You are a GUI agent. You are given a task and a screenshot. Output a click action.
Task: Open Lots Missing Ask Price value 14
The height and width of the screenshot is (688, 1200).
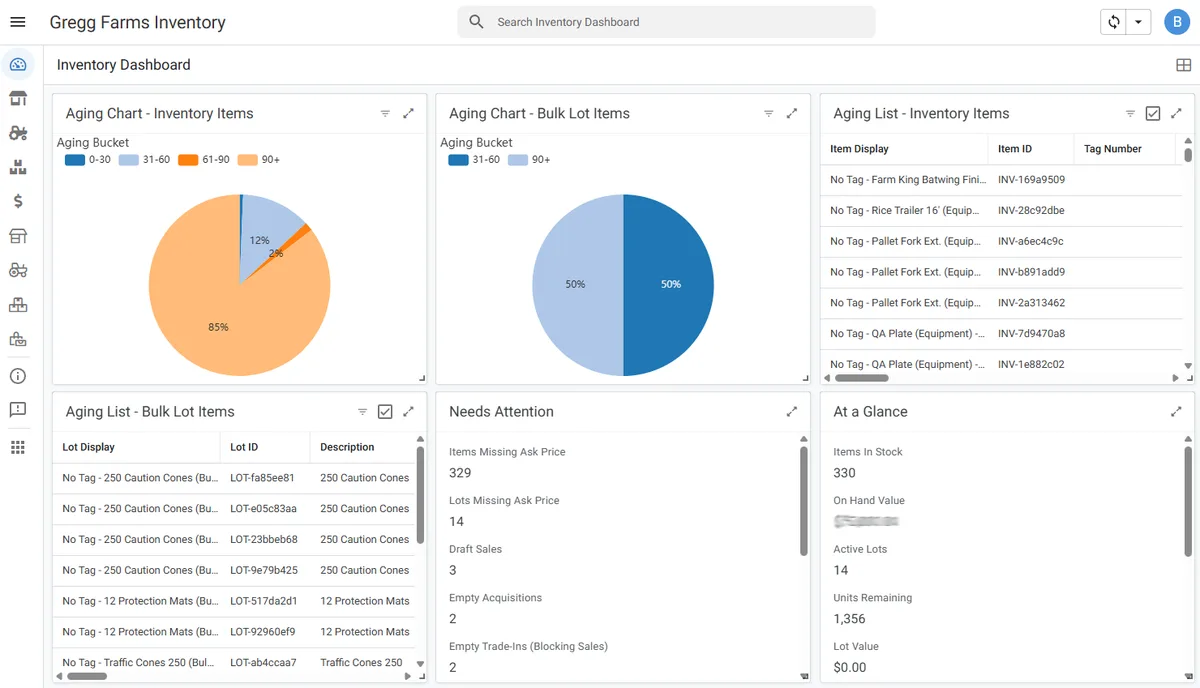457,522
